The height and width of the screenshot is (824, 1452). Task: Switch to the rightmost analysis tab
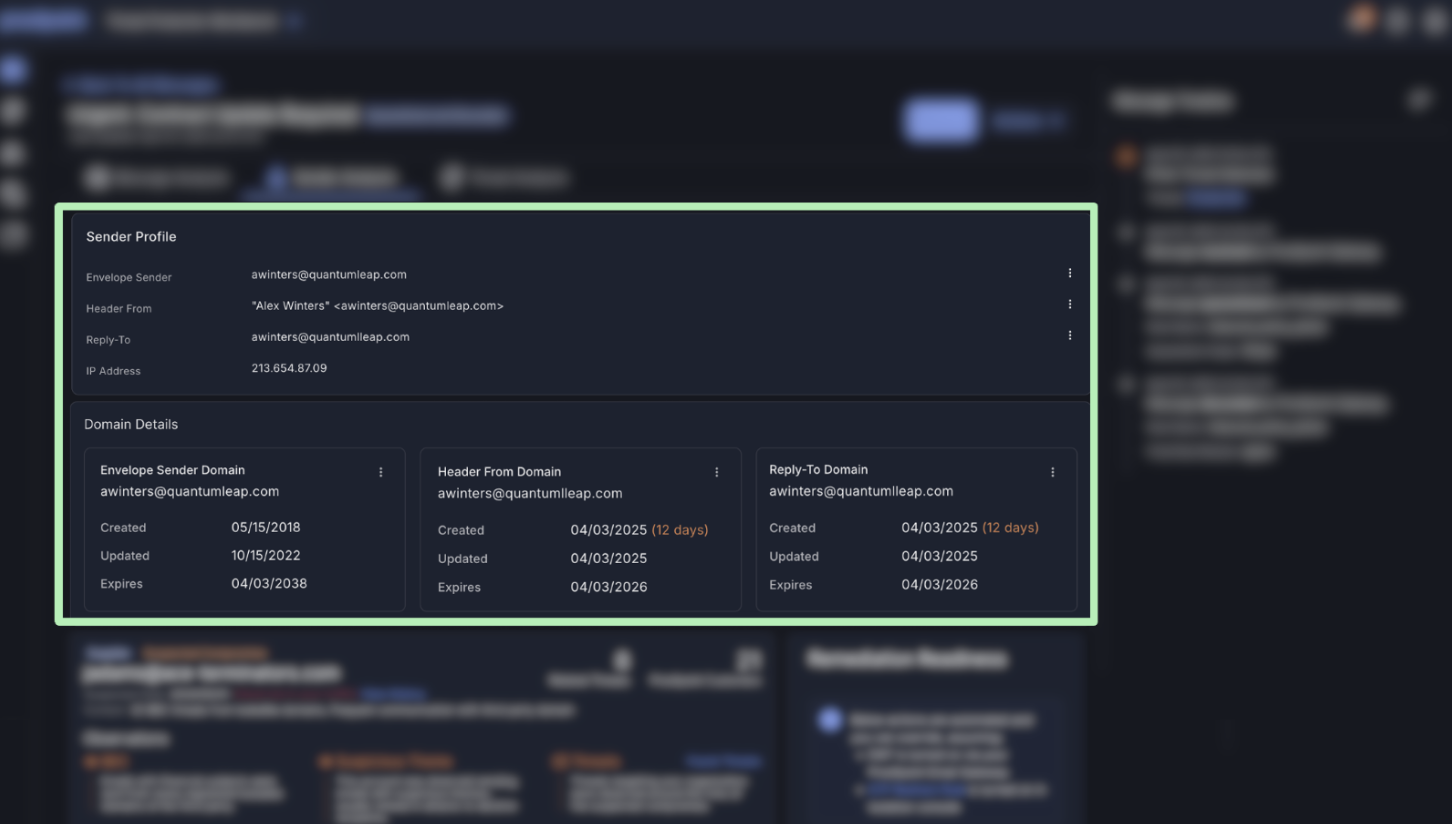505,177
